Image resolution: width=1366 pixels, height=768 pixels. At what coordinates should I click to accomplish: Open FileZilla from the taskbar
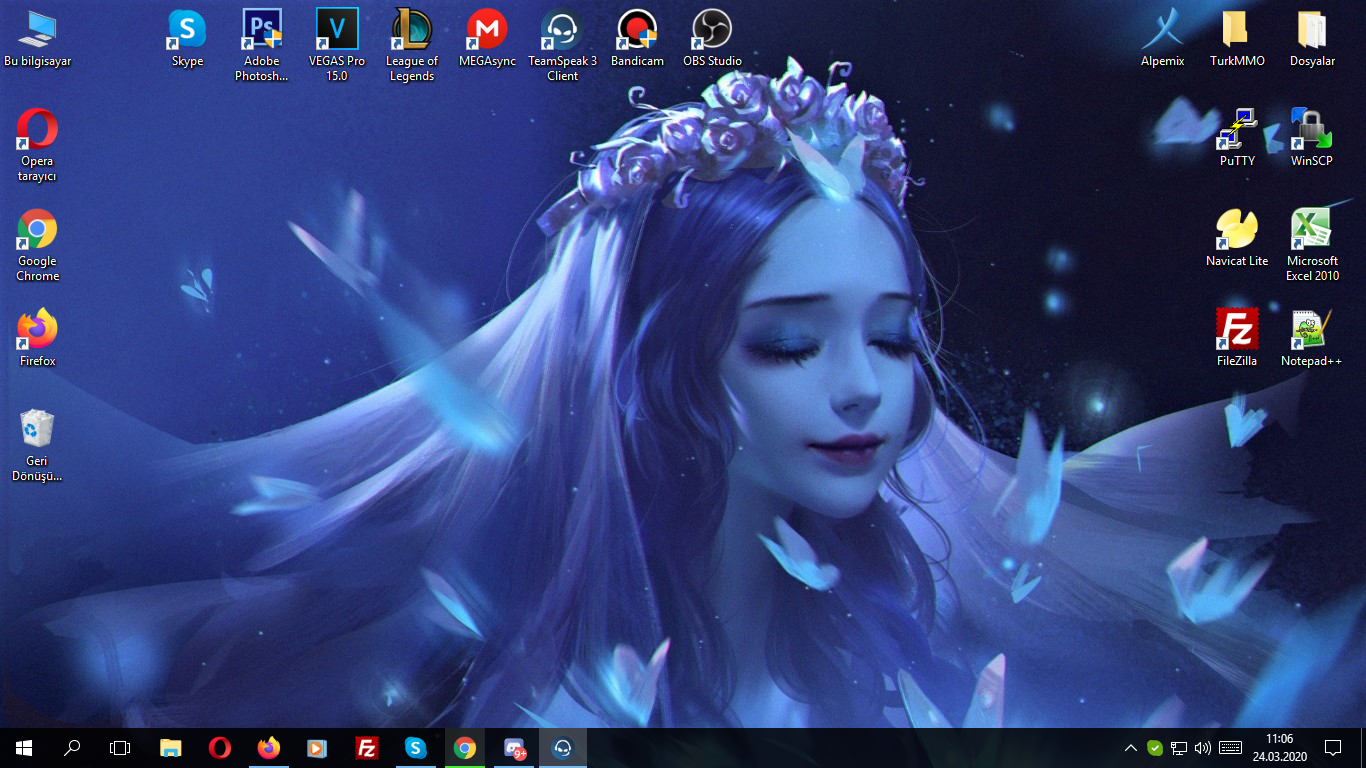coord(367,748)
